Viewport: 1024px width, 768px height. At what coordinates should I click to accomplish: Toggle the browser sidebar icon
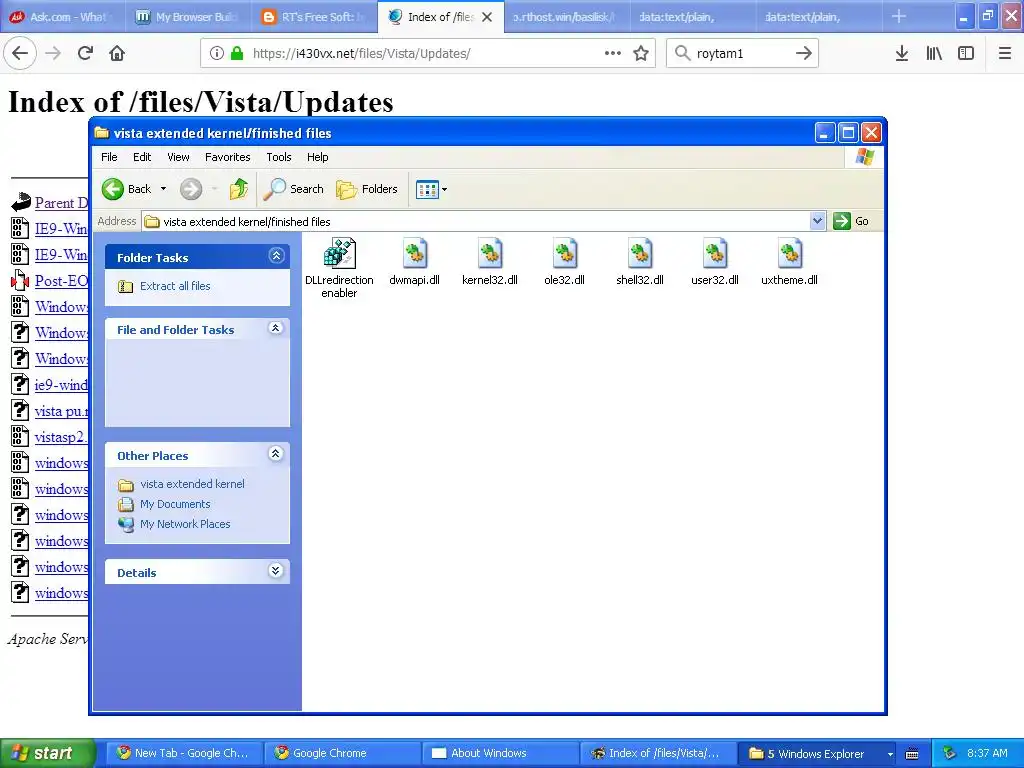966,54
